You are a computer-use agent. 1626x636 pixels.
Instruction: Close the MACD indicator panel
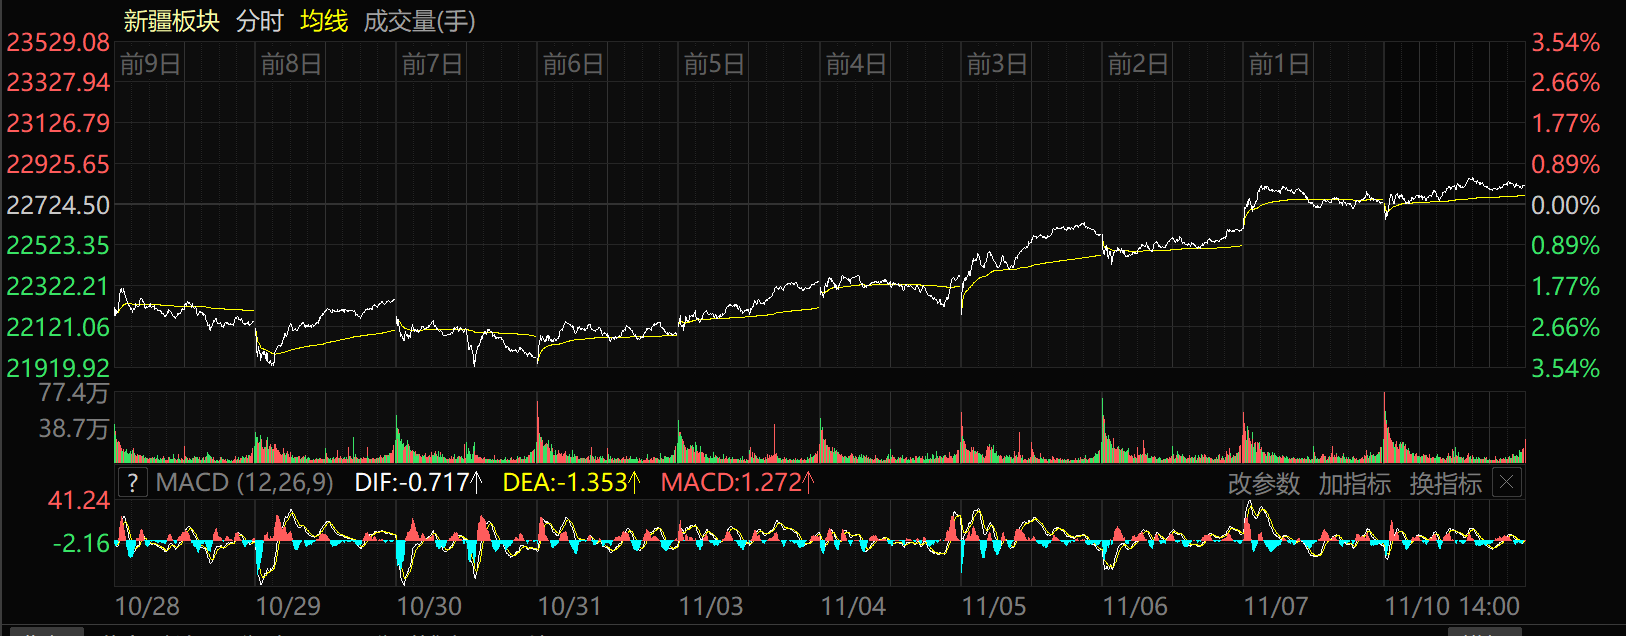tap(1506, 483)
